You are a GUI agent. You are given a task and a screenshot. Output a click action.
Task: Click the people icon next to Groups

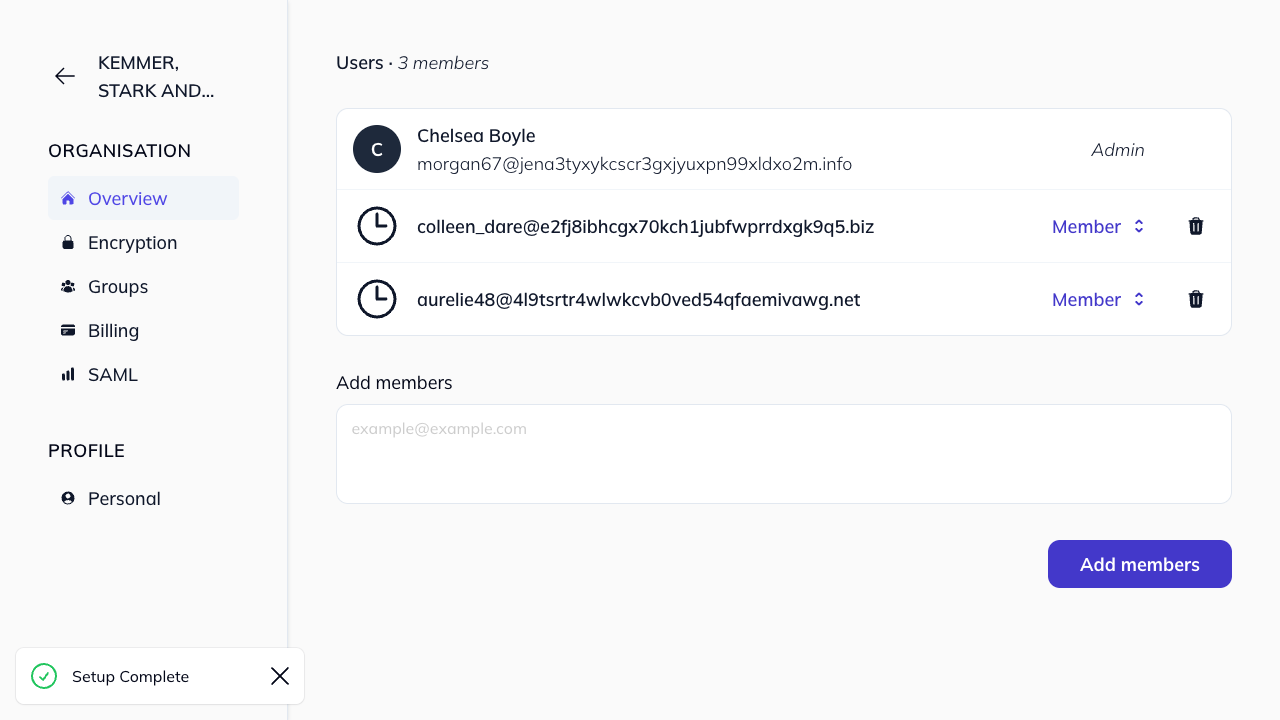pyautogui.click(x=68, y=286)
